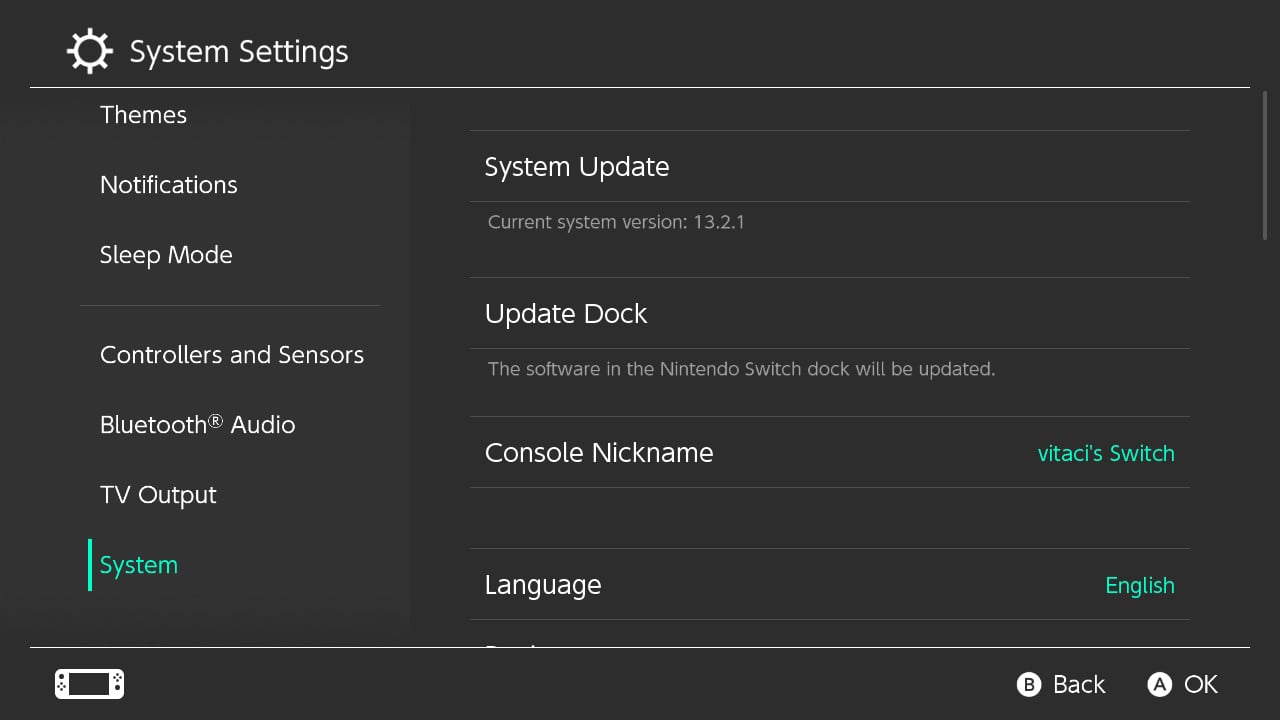
Task: Open the Language setting row
Action: [543, 585]
